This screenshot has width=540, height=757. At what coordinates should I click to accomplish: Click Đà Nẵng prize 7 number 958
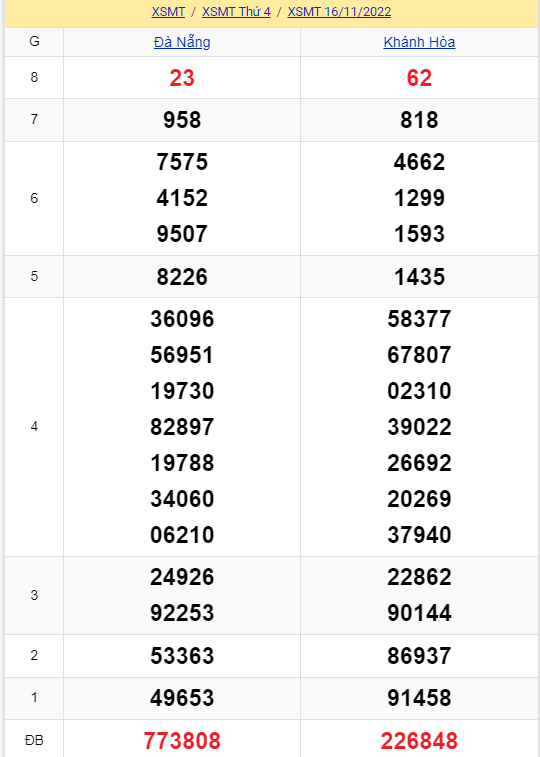coord(182,120)
